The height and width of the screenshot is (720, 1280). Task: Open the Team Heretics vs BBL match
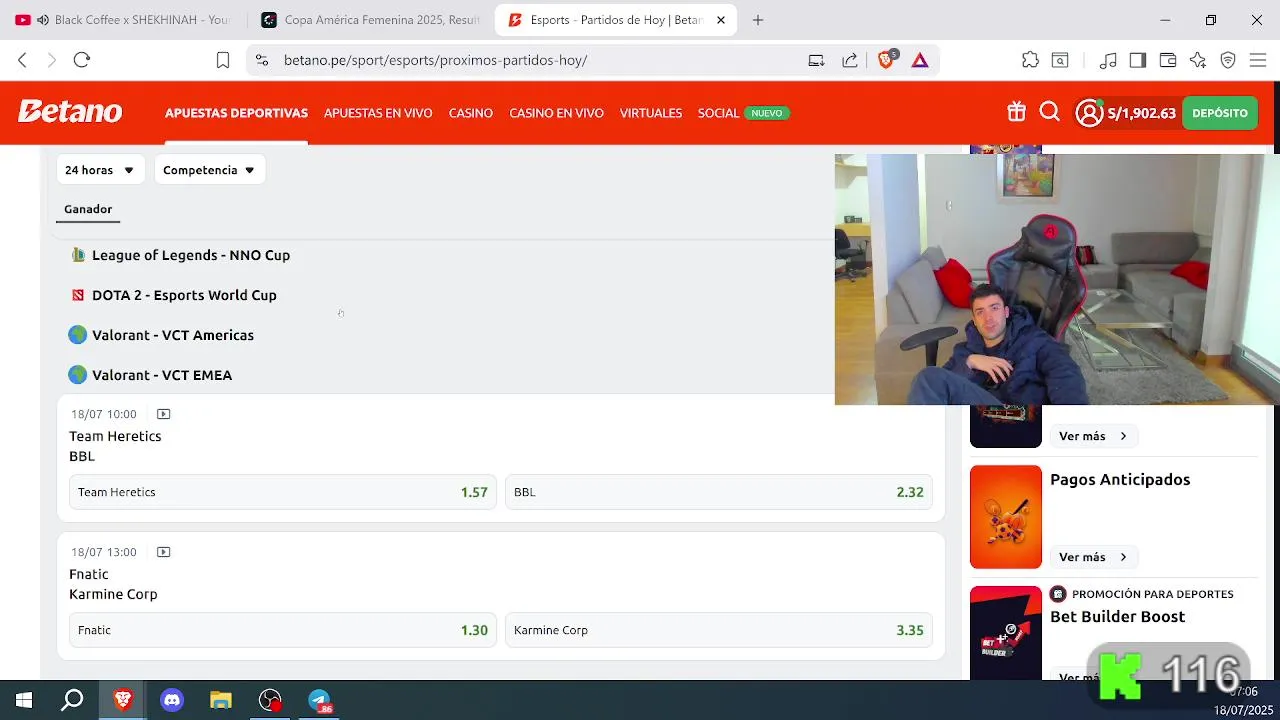115,446
